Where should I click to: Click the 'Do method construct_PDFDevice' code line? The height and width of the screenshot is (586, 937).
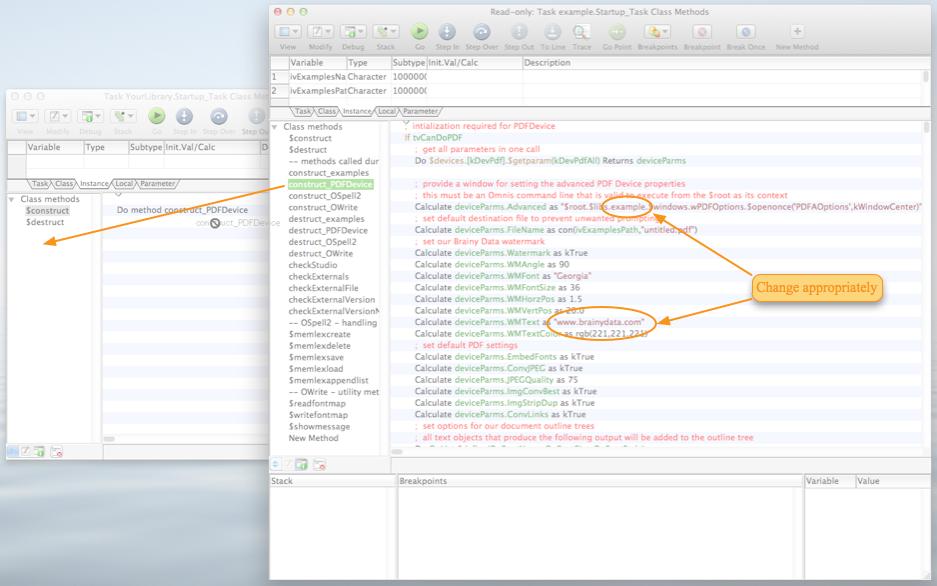(182, 210)
